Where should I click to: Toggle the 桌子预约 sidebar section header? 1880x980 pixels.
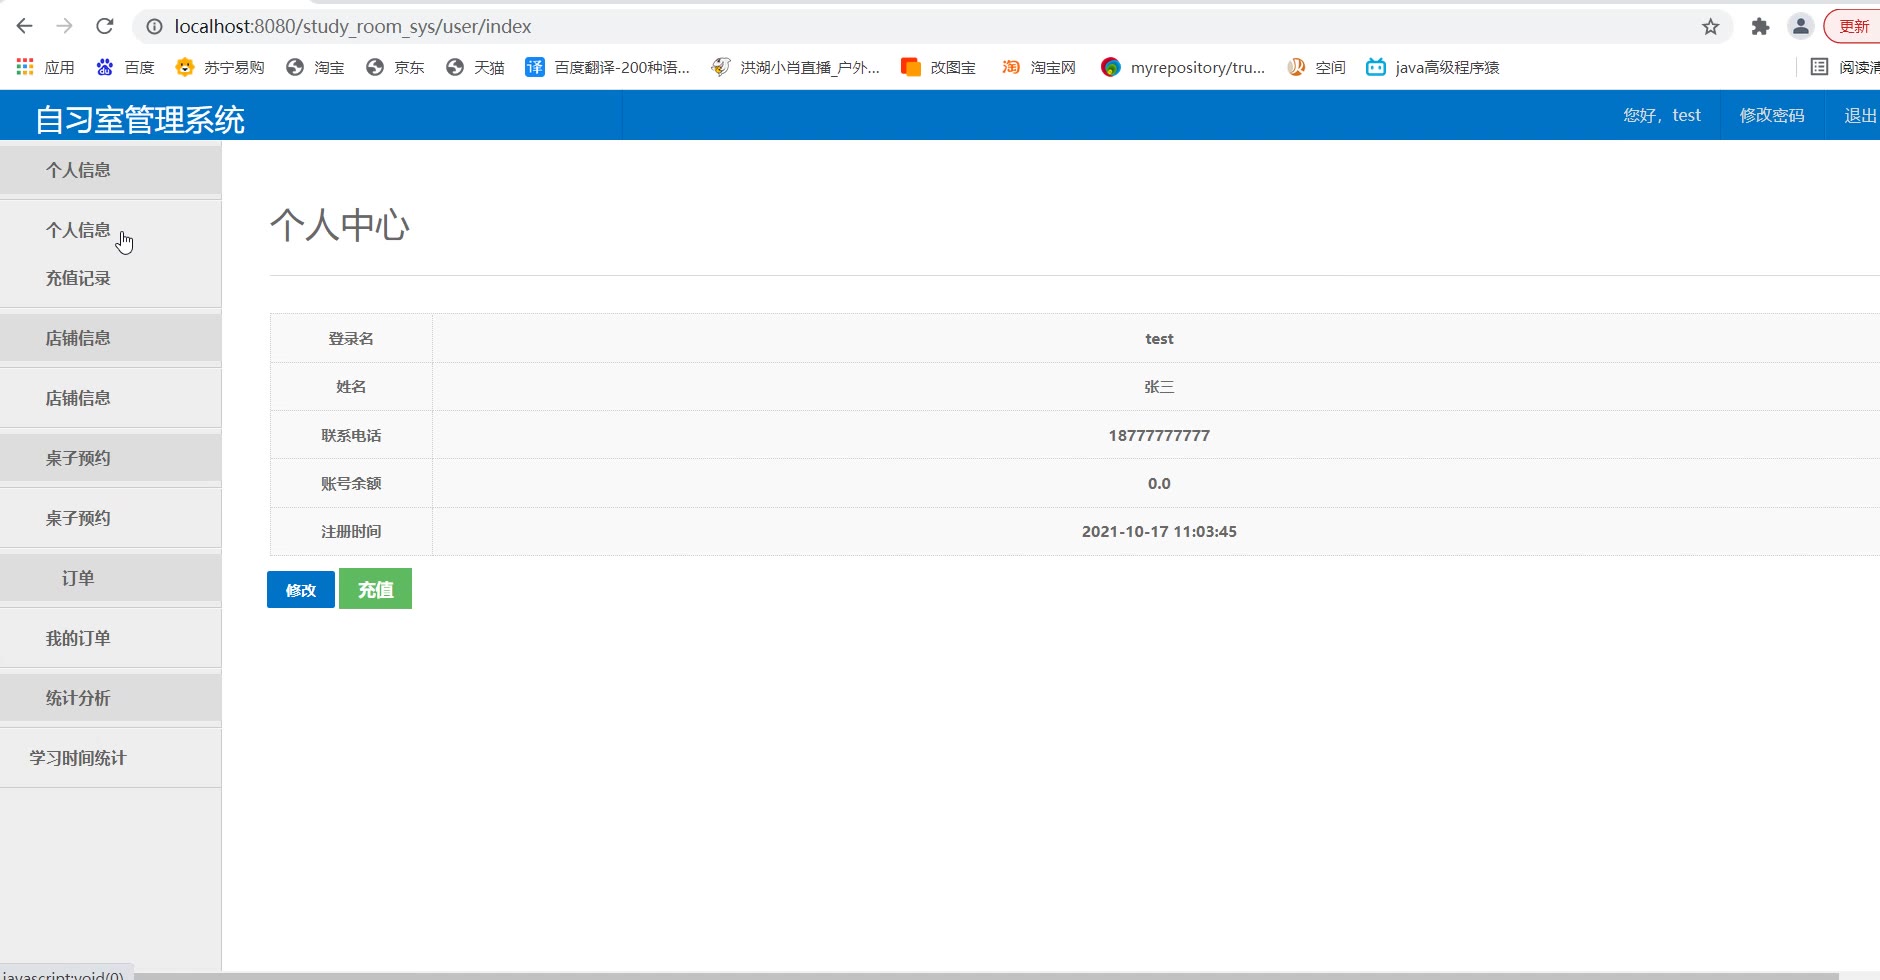(x=110, y=457)
